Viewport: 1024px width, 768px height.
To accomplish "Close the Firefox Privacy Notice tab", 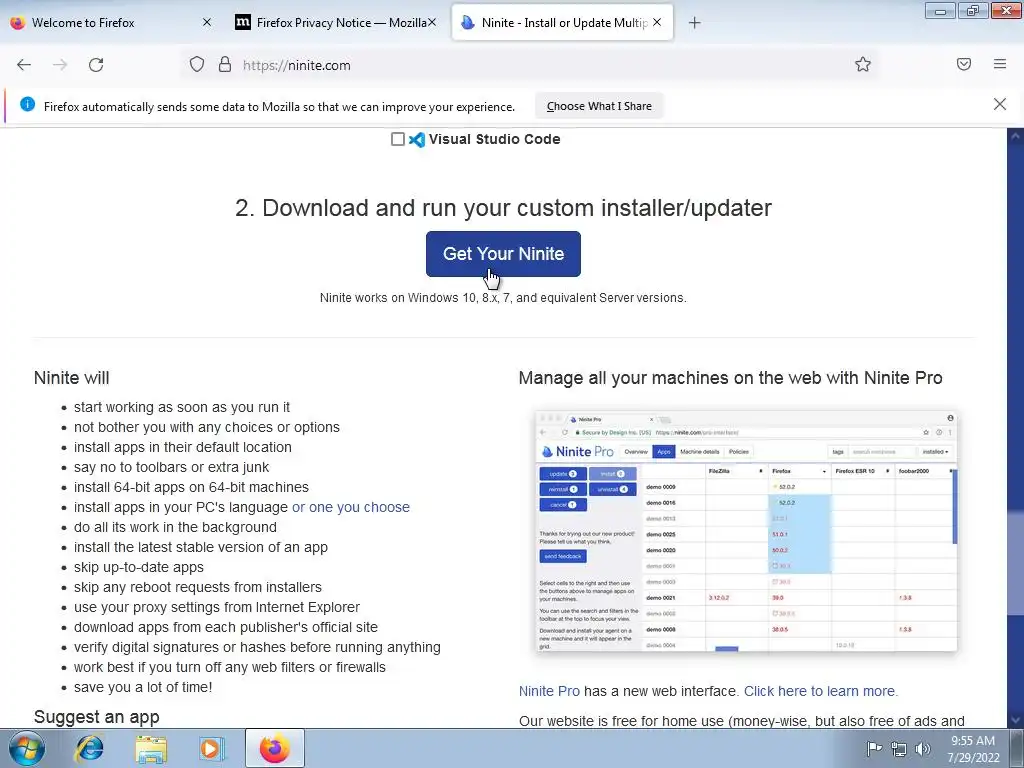I will click(432, 22).
